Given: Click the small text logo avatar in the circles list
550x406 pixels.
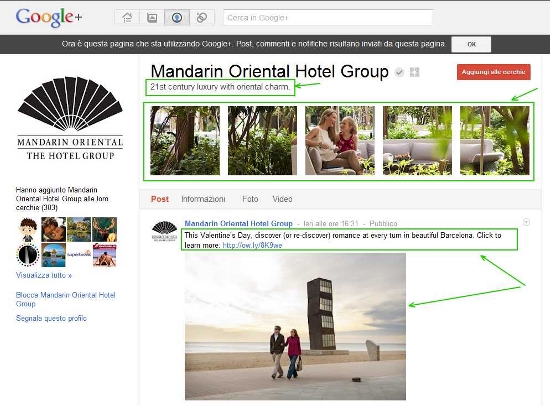Looking at the screenshot, I should [79, 255].
